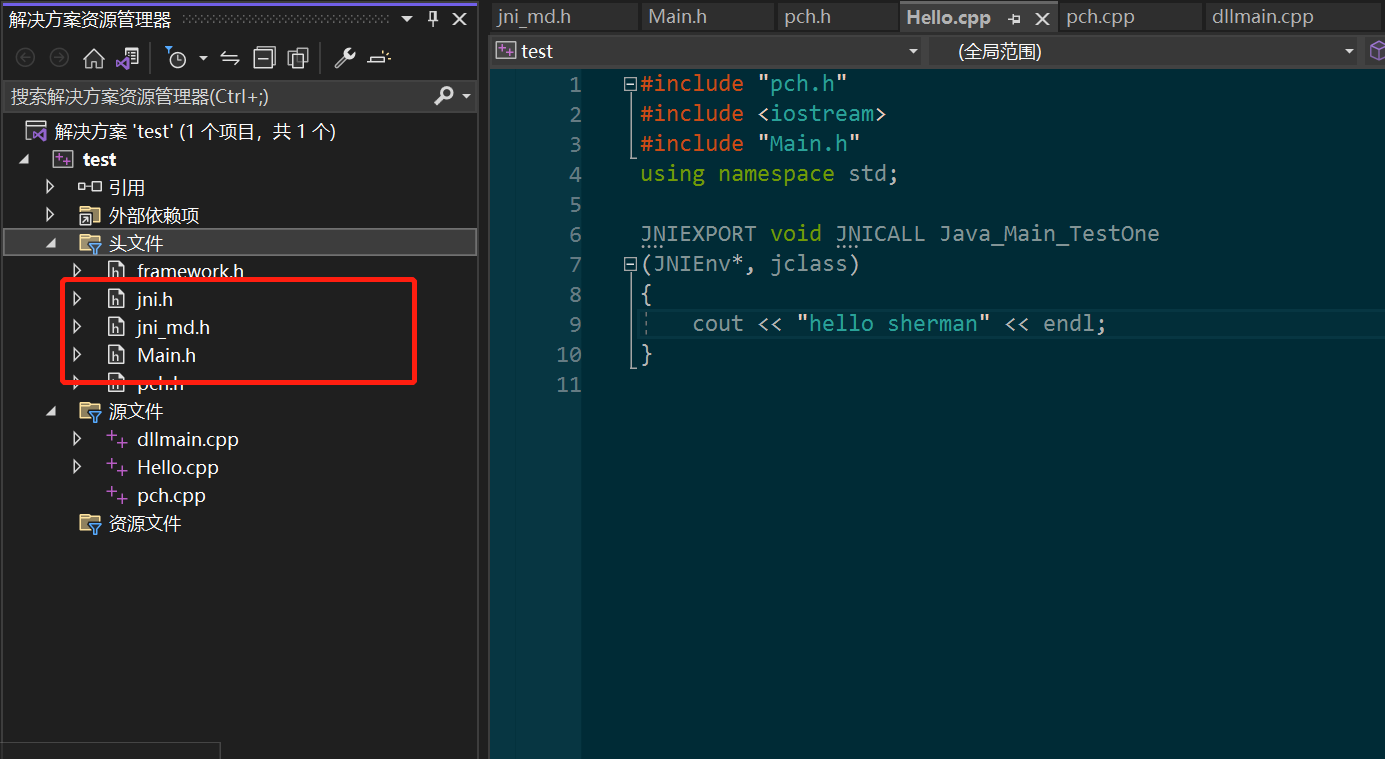This screenshot has height=759, width=1385.
Task: Toggle show all files button
Action: point(298,58)
